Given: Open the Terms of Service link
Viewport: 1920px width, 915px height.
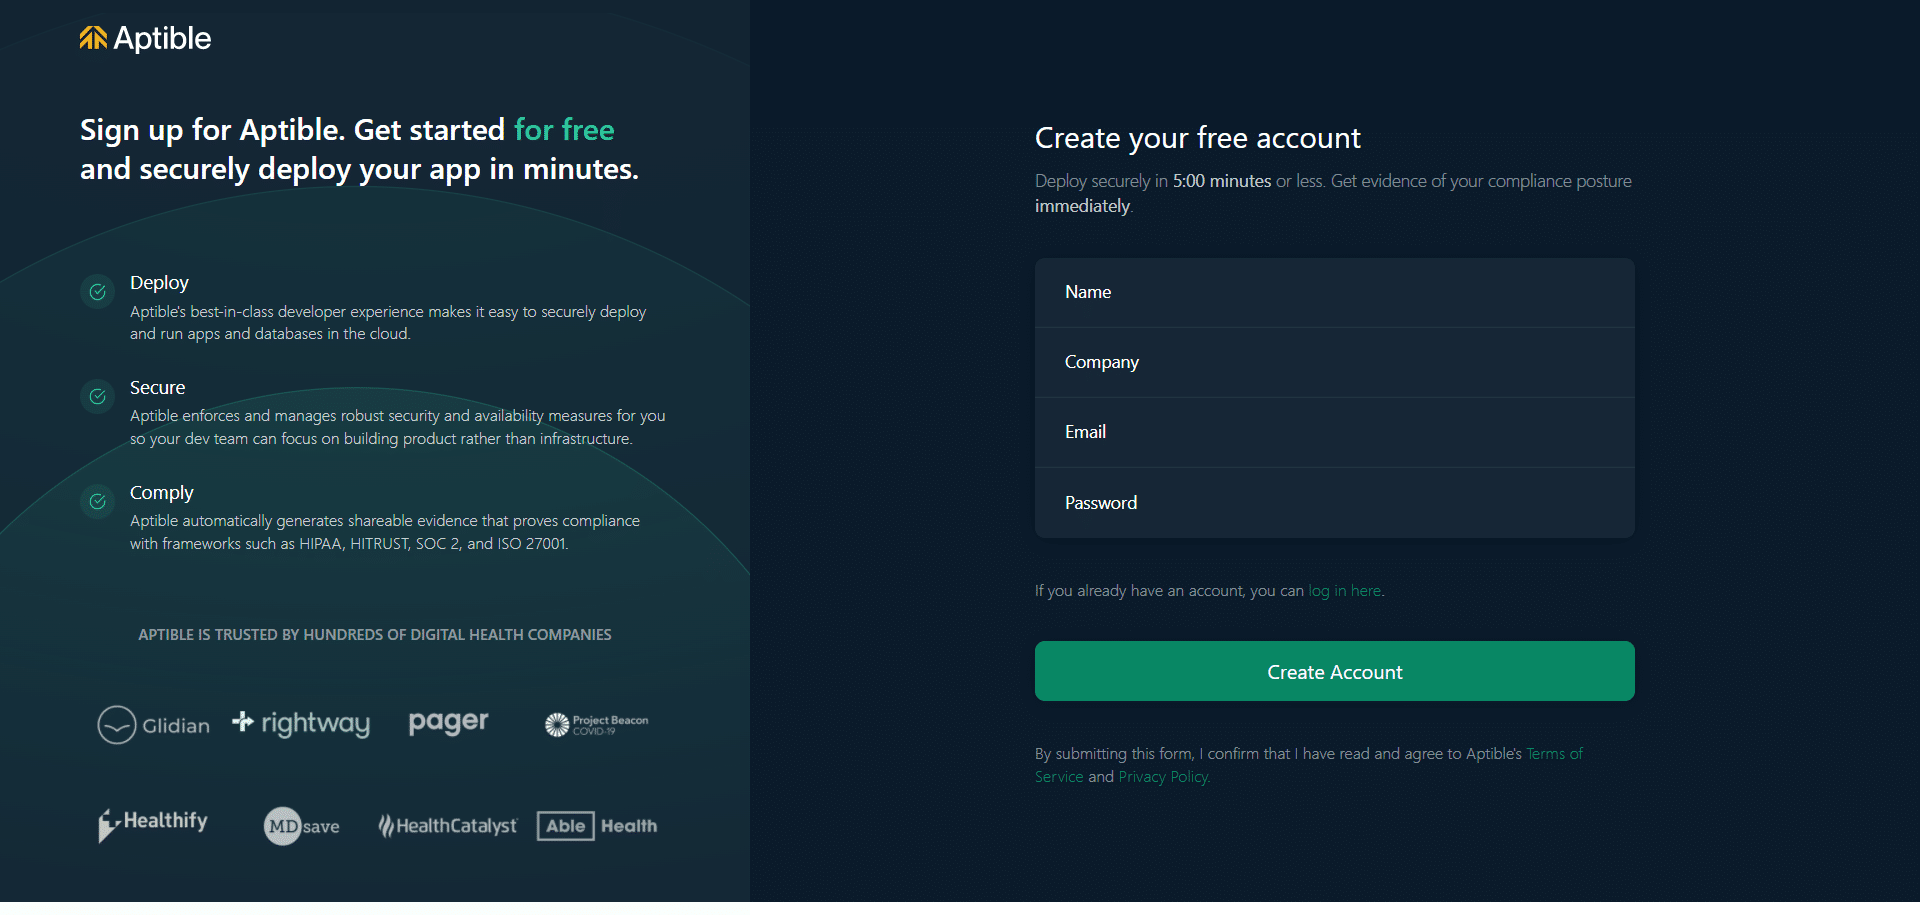Looking at the screenshot, I should (x=1554, y=754).
